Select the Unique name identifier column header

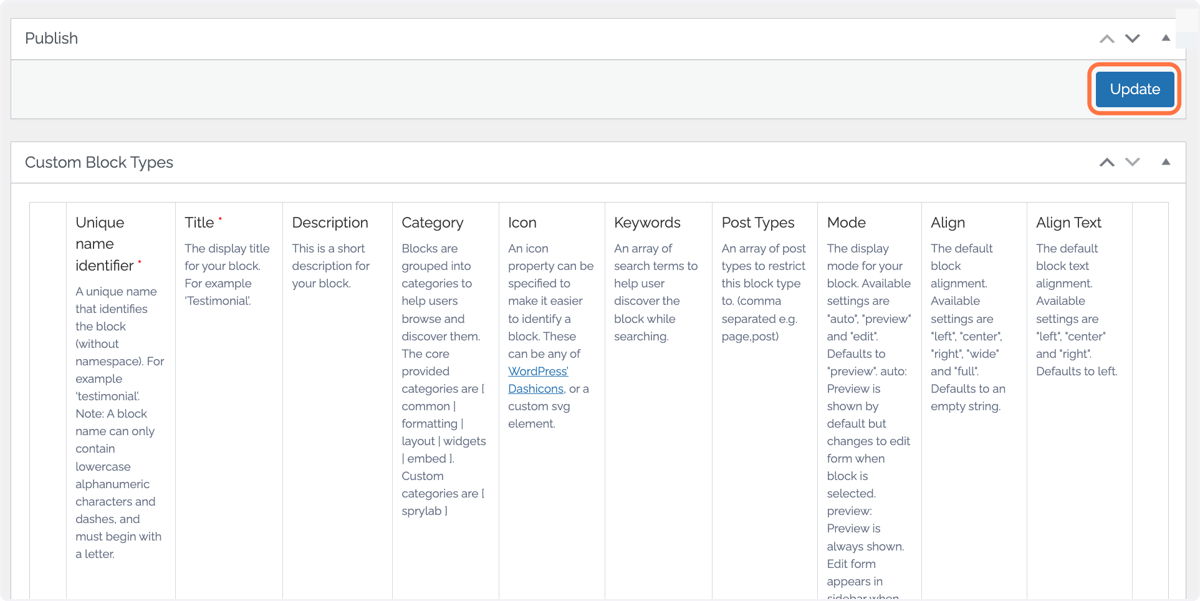click(108, 244)
